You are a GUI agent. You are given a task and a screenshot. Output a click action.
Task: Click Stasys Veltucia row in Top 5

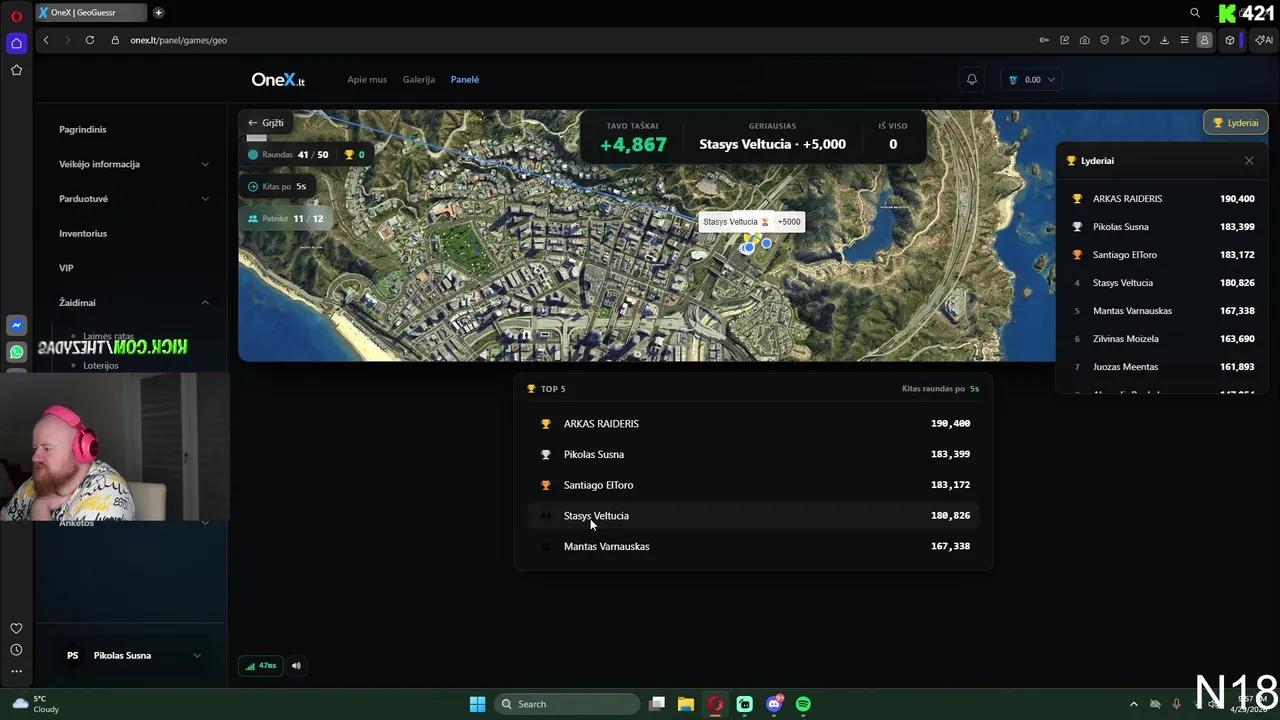(x=753, y=515)
